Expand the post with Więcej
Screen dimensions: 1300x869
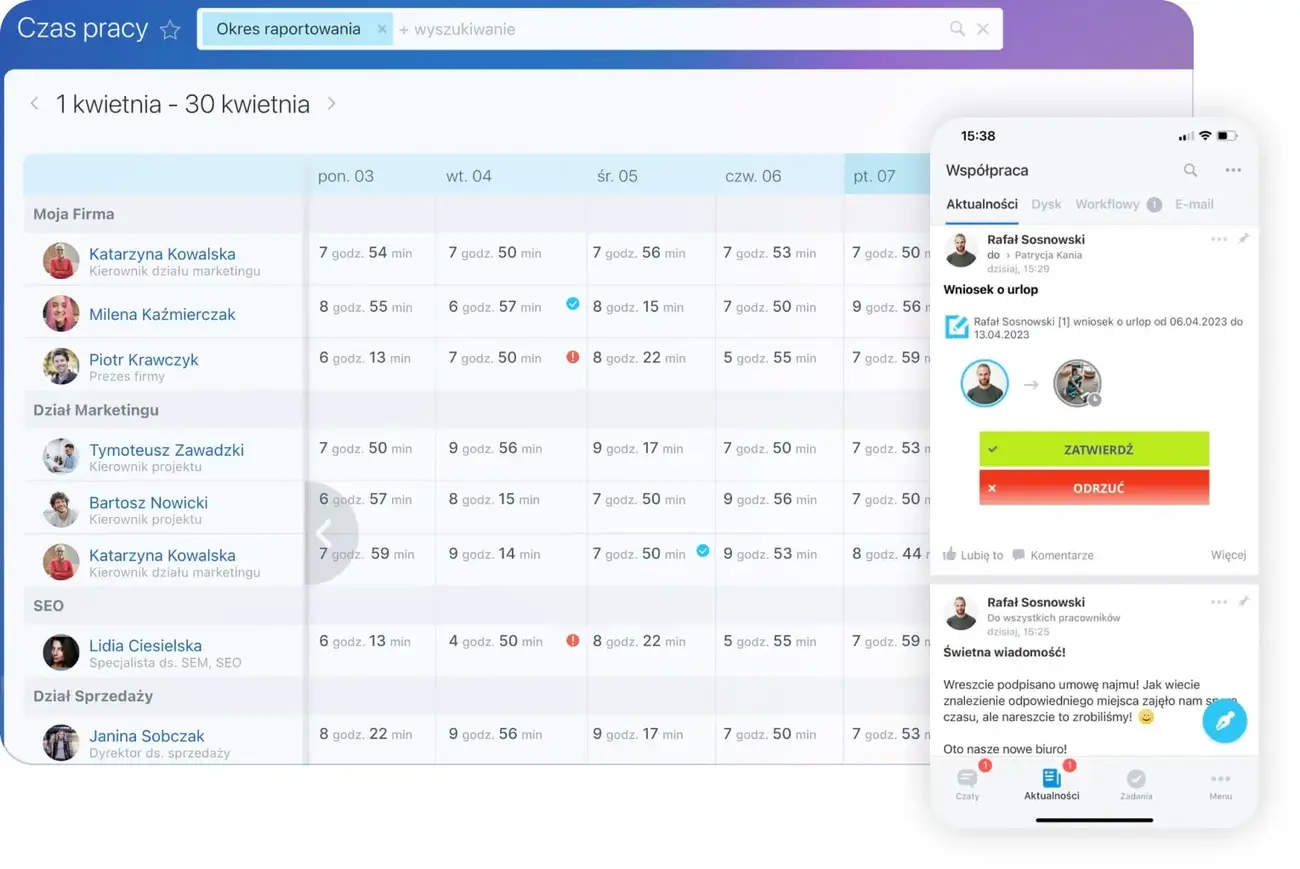1228,554
